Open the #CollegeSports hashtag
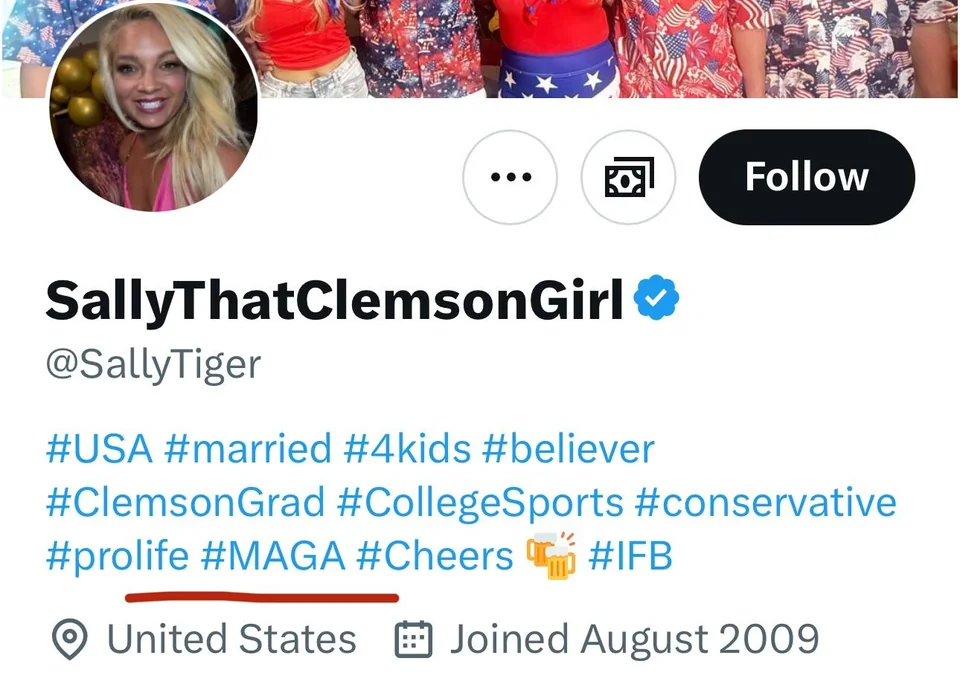The width and height of the screenshot is (960, 690). (x=480, y=502)
